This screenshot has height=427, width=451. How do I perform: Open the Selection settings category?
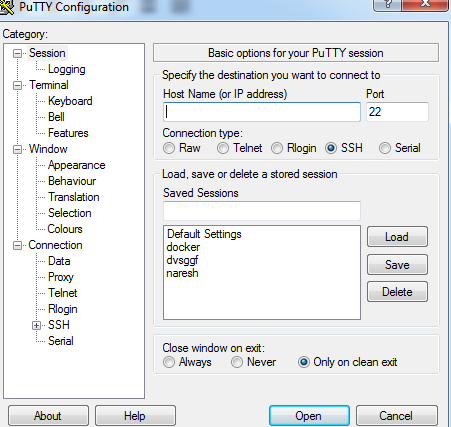pos(70,213)
